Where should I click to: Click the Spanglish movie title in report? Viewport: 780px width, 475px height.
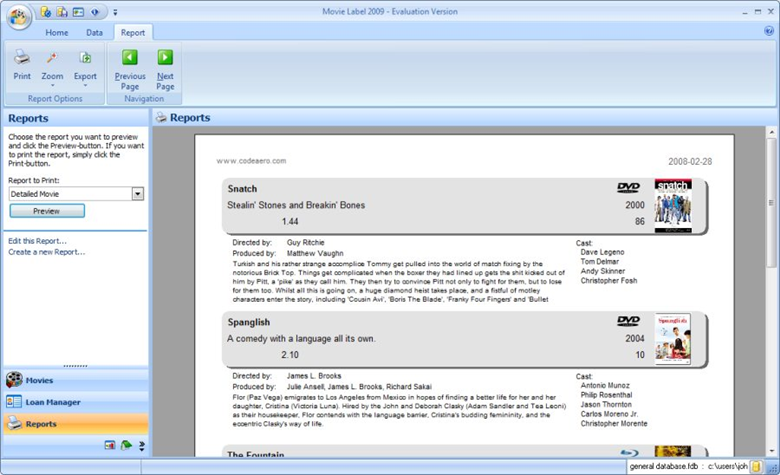tap(249, 322)
